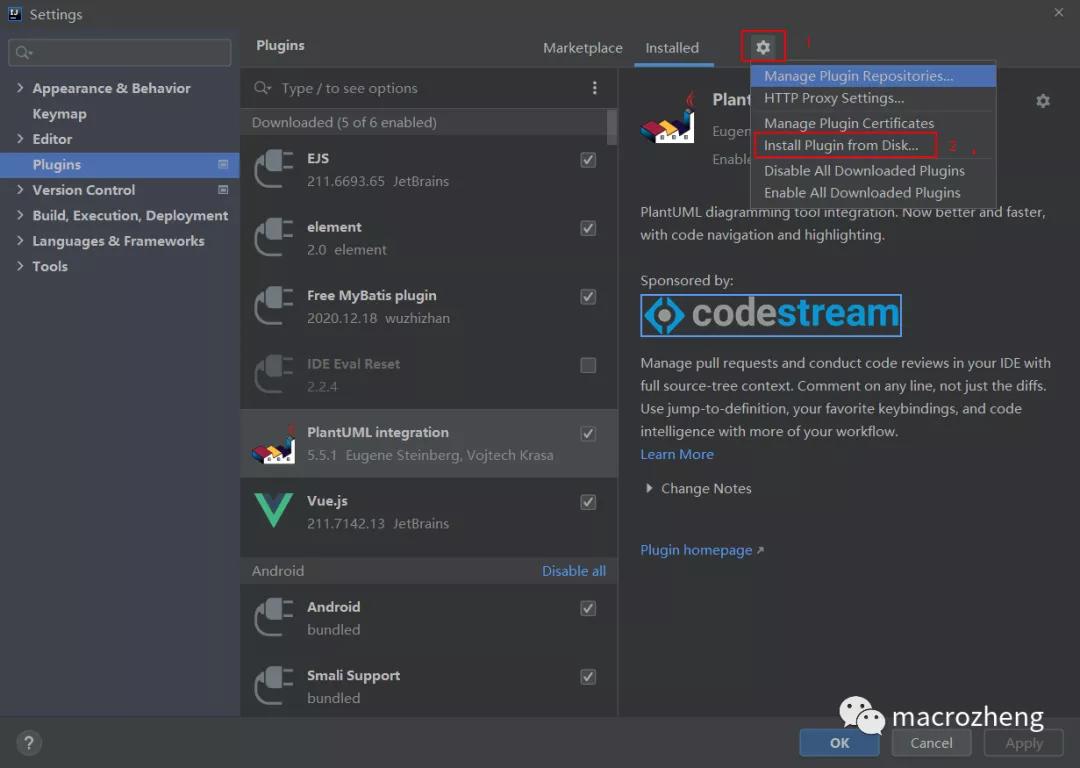Toggle the Smali Support checkbox
Image resolution: width=1080 pixels, height=768 pixels.
[x=588, y=676]
